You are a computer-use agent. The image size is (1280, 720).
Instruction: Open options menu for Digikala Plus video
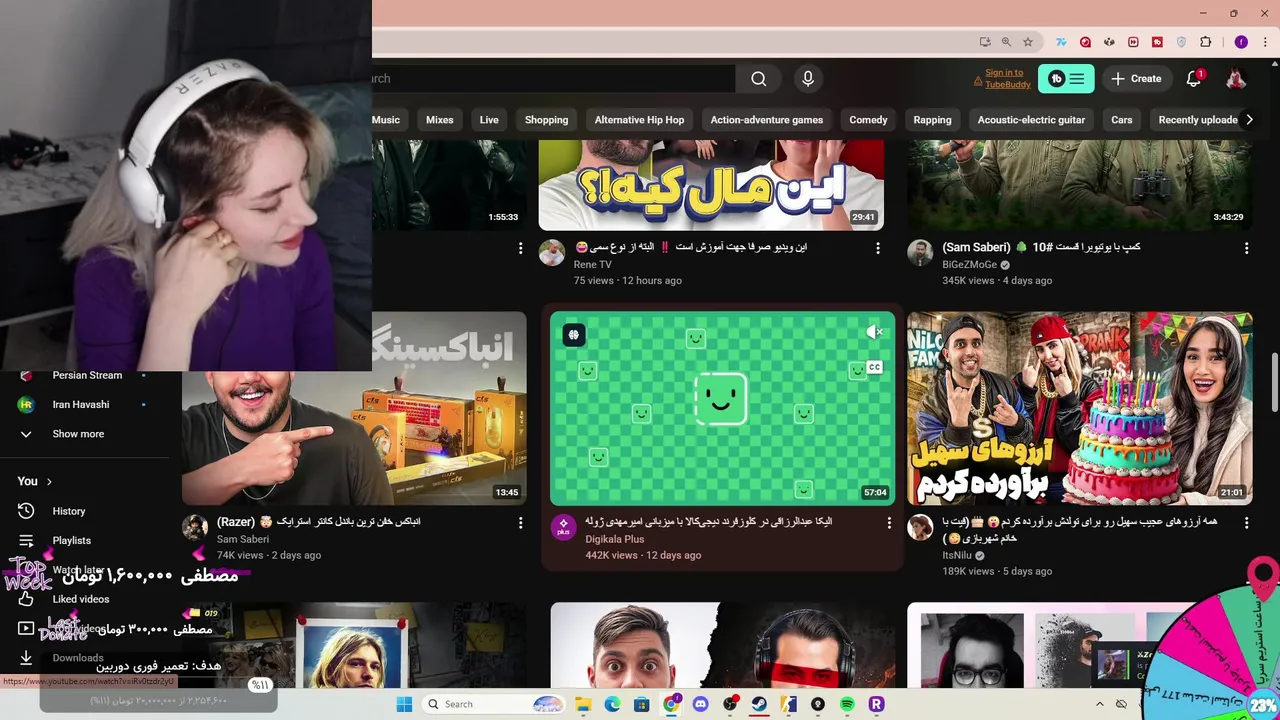(x=889, y=522)
